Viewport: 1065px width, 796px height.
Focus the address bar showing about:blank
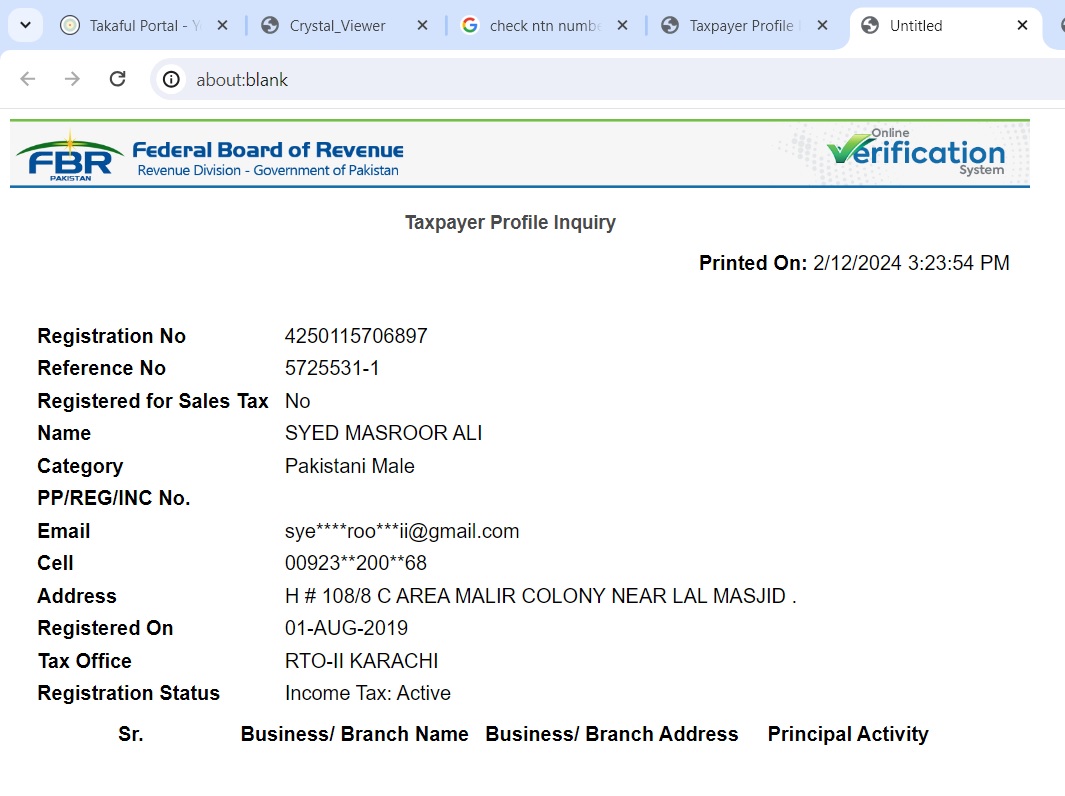point(600,79)
